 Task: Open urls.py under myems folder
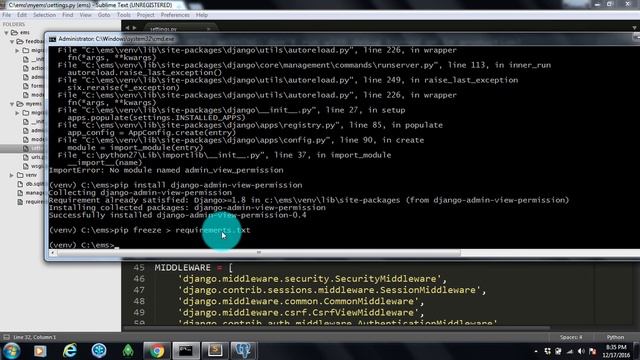click(x=34, y=157)
